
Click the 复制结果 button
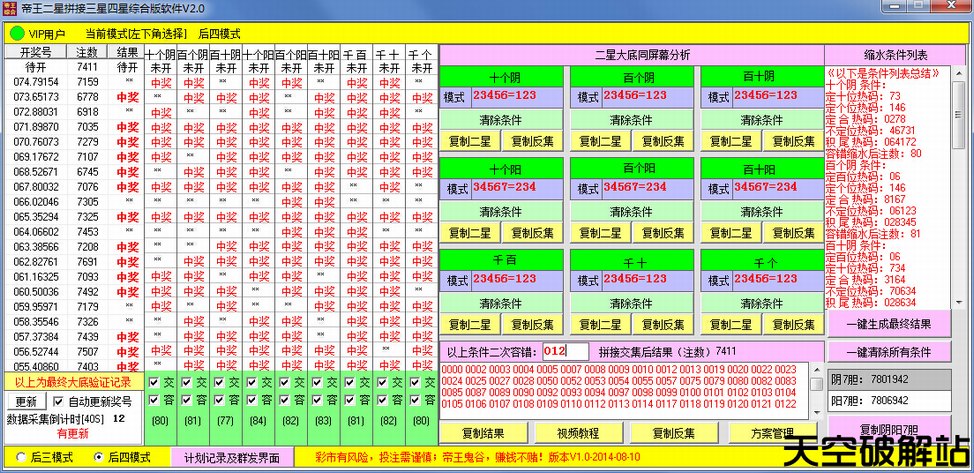pyautogui.click(x=484, y=433)
